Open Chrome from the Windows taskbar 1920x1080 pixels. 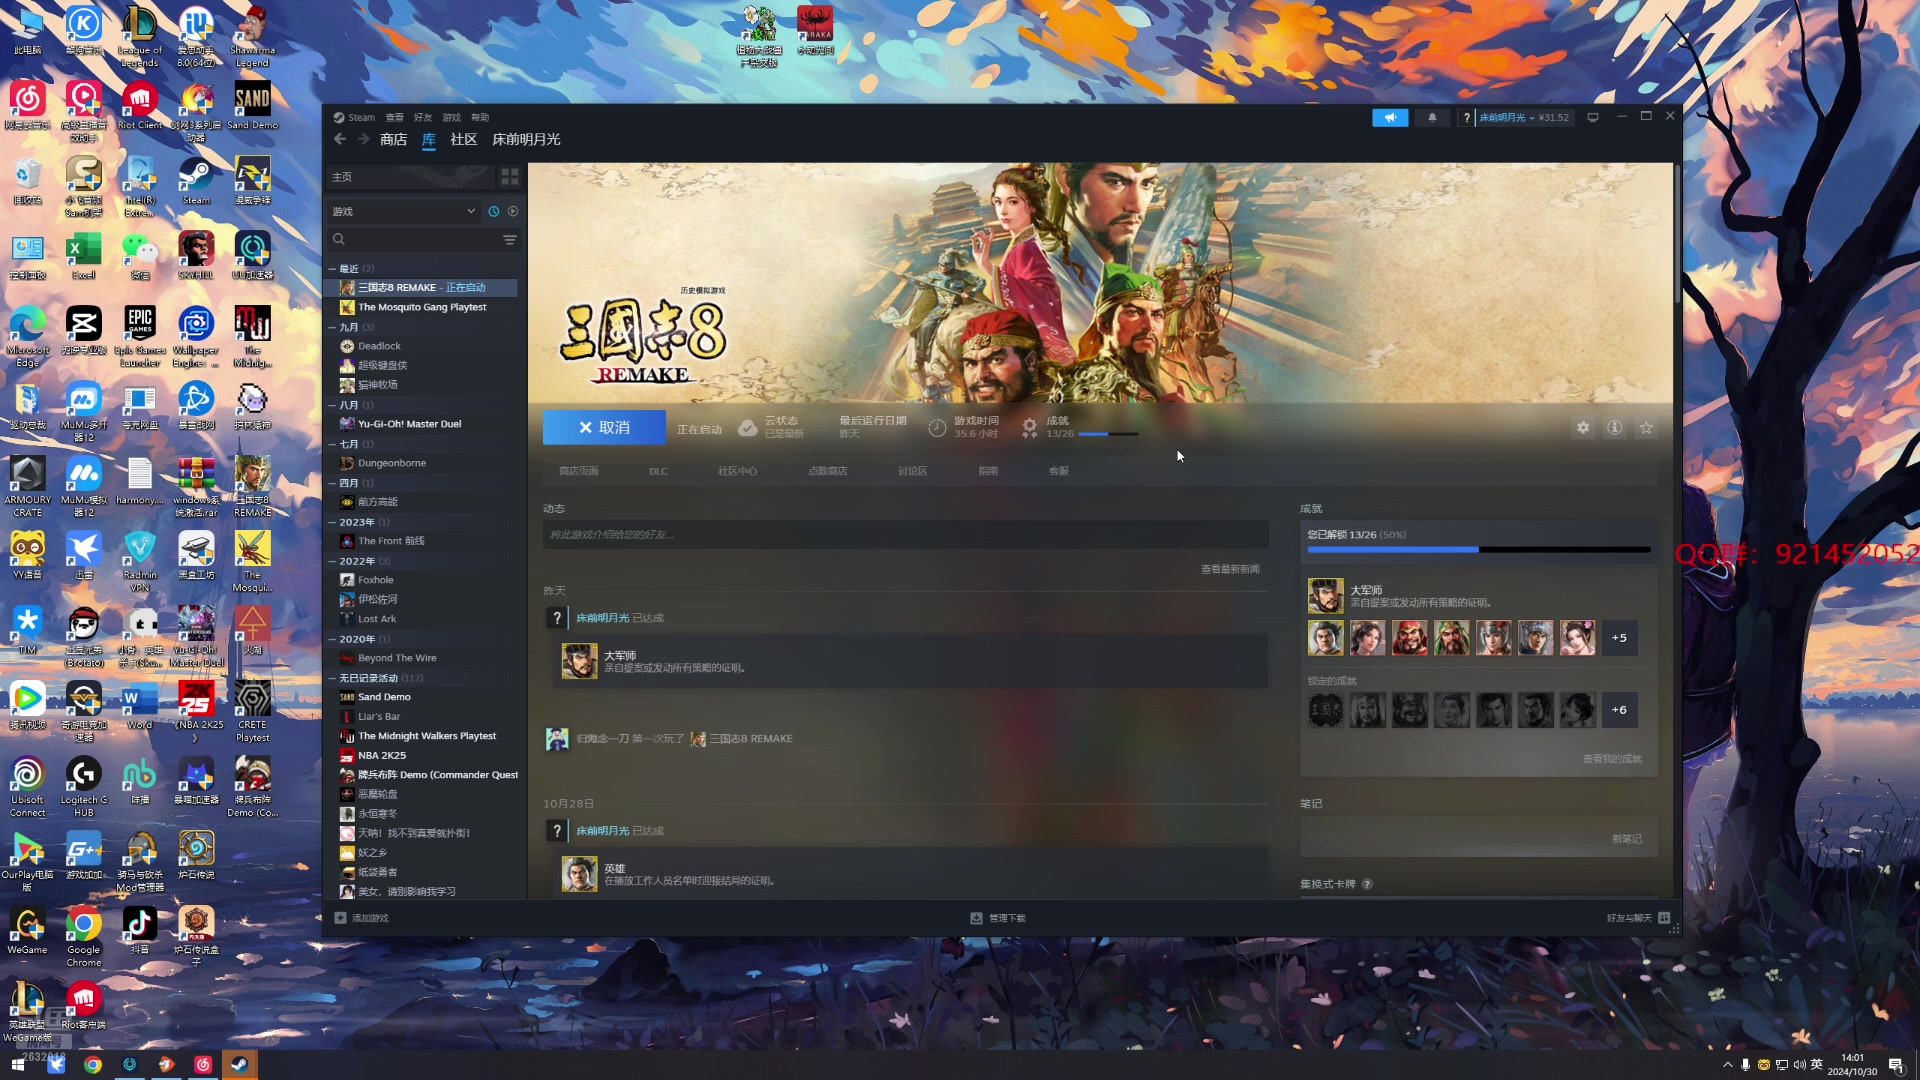pyautogui.click(x=93, y=1065)
